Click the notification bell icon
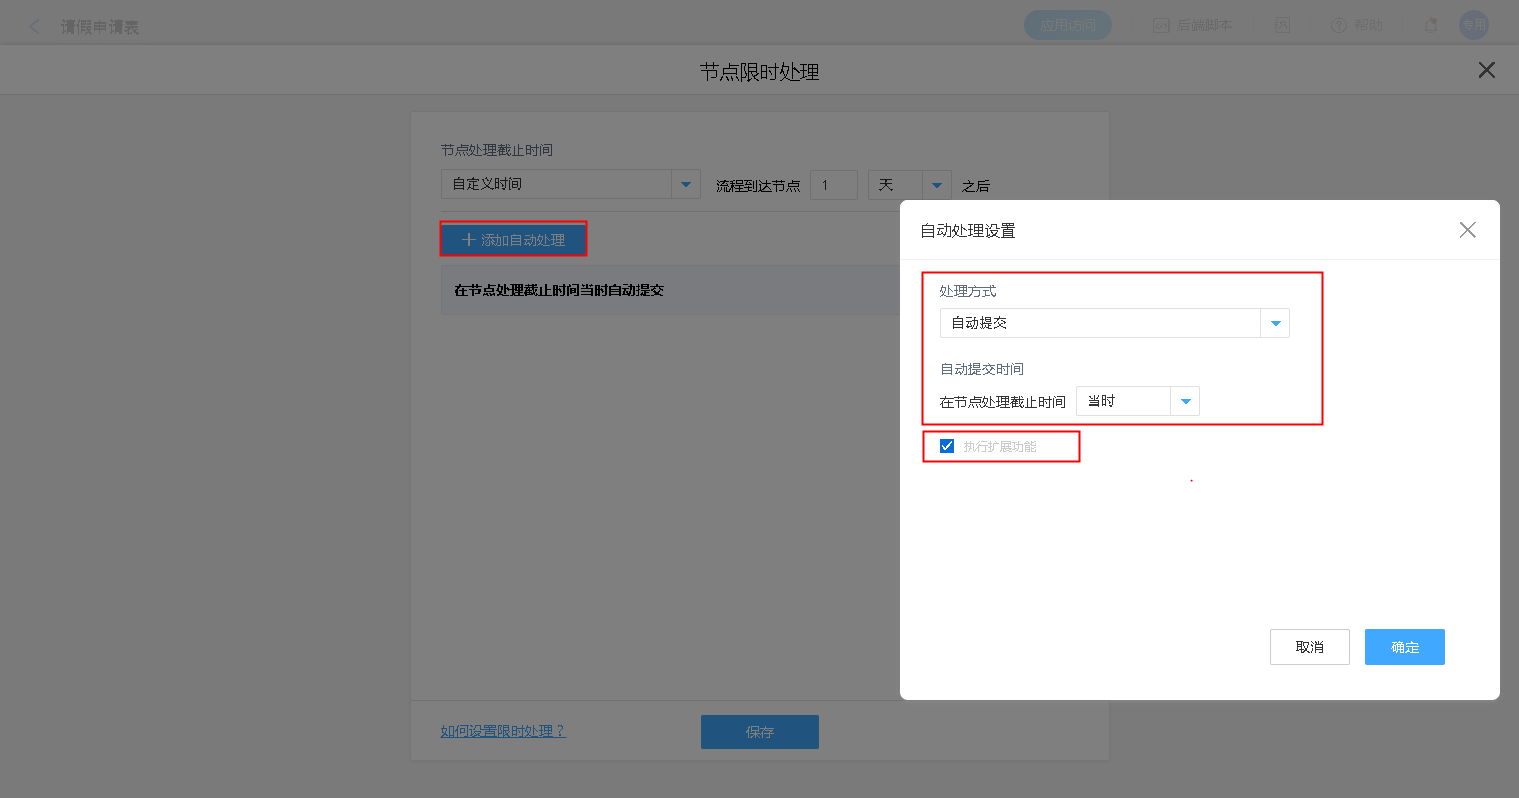 1431,25
